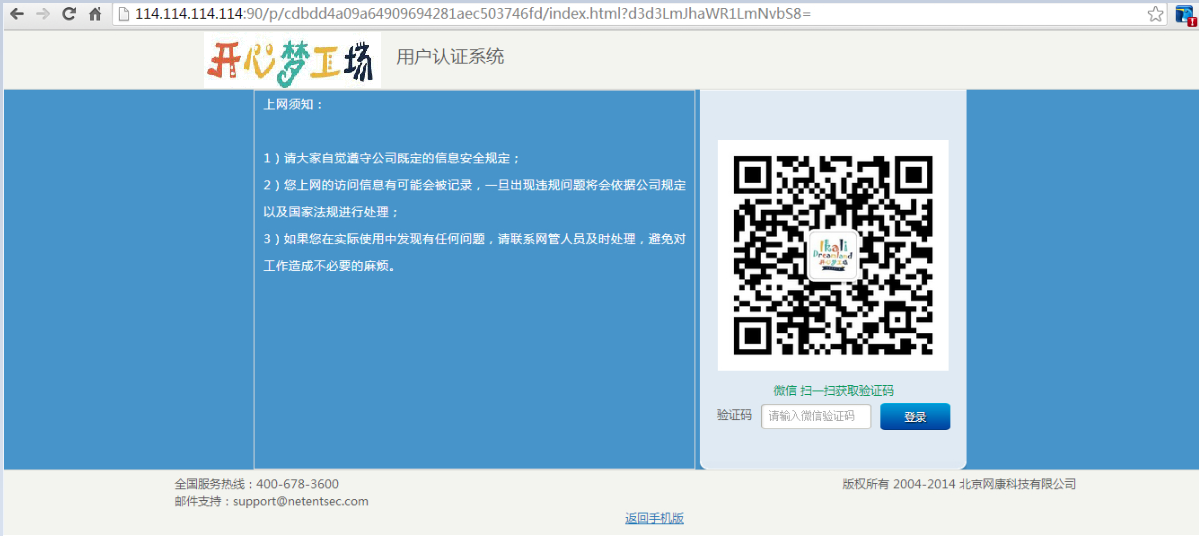Click the 上网须知： heading
Image resolution: width=1199 pixels, height=536 pixels.
tap(294, 105)
